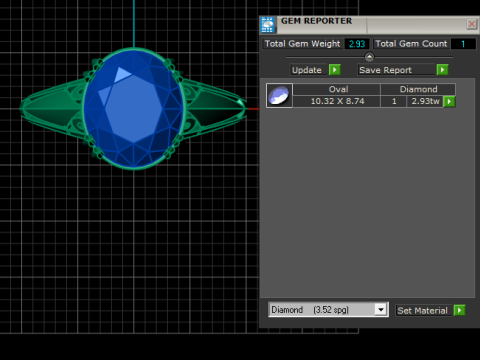Image resolution: width=480 pixels, height=360 pixels.
Task: Click green arrow next to Save Report
Action: (443, 70)
